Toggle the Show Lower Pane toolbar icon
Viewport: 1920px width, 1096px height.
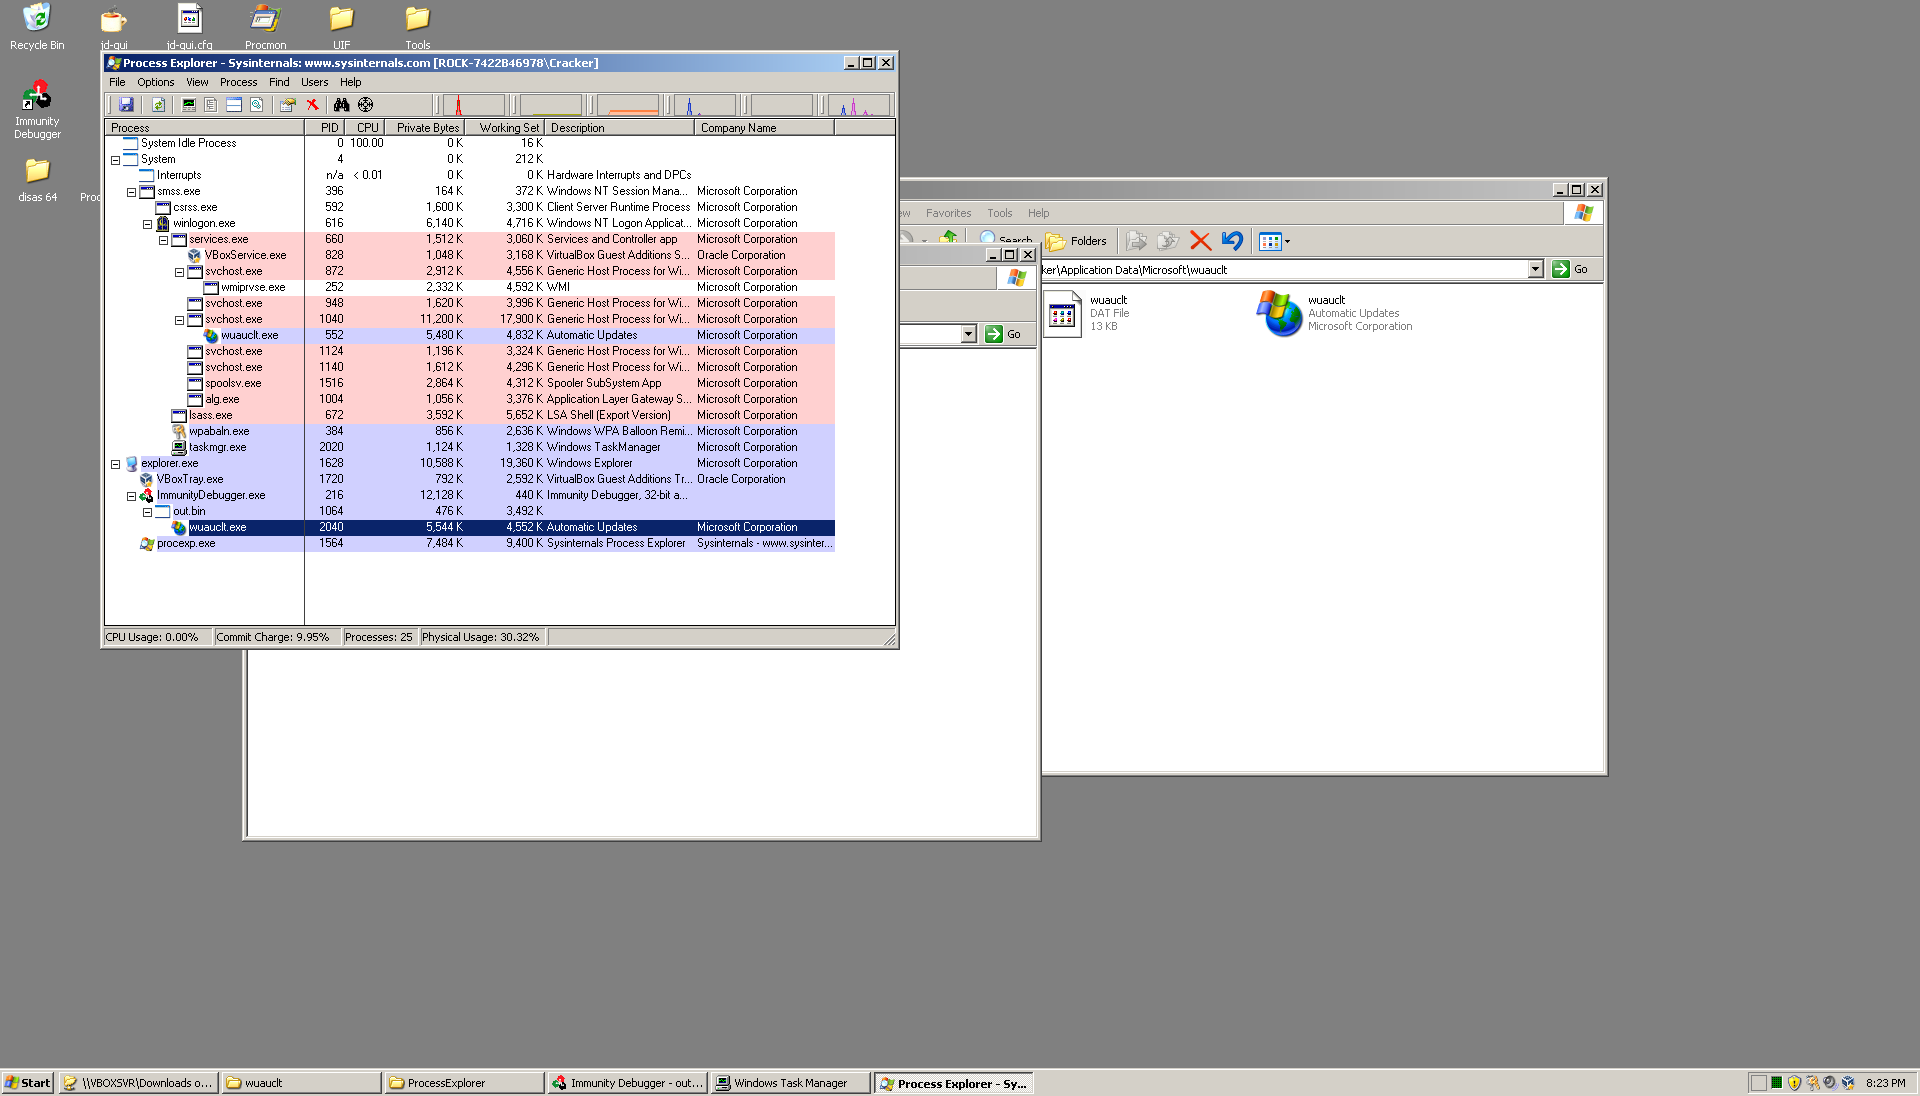coord(234,105)
